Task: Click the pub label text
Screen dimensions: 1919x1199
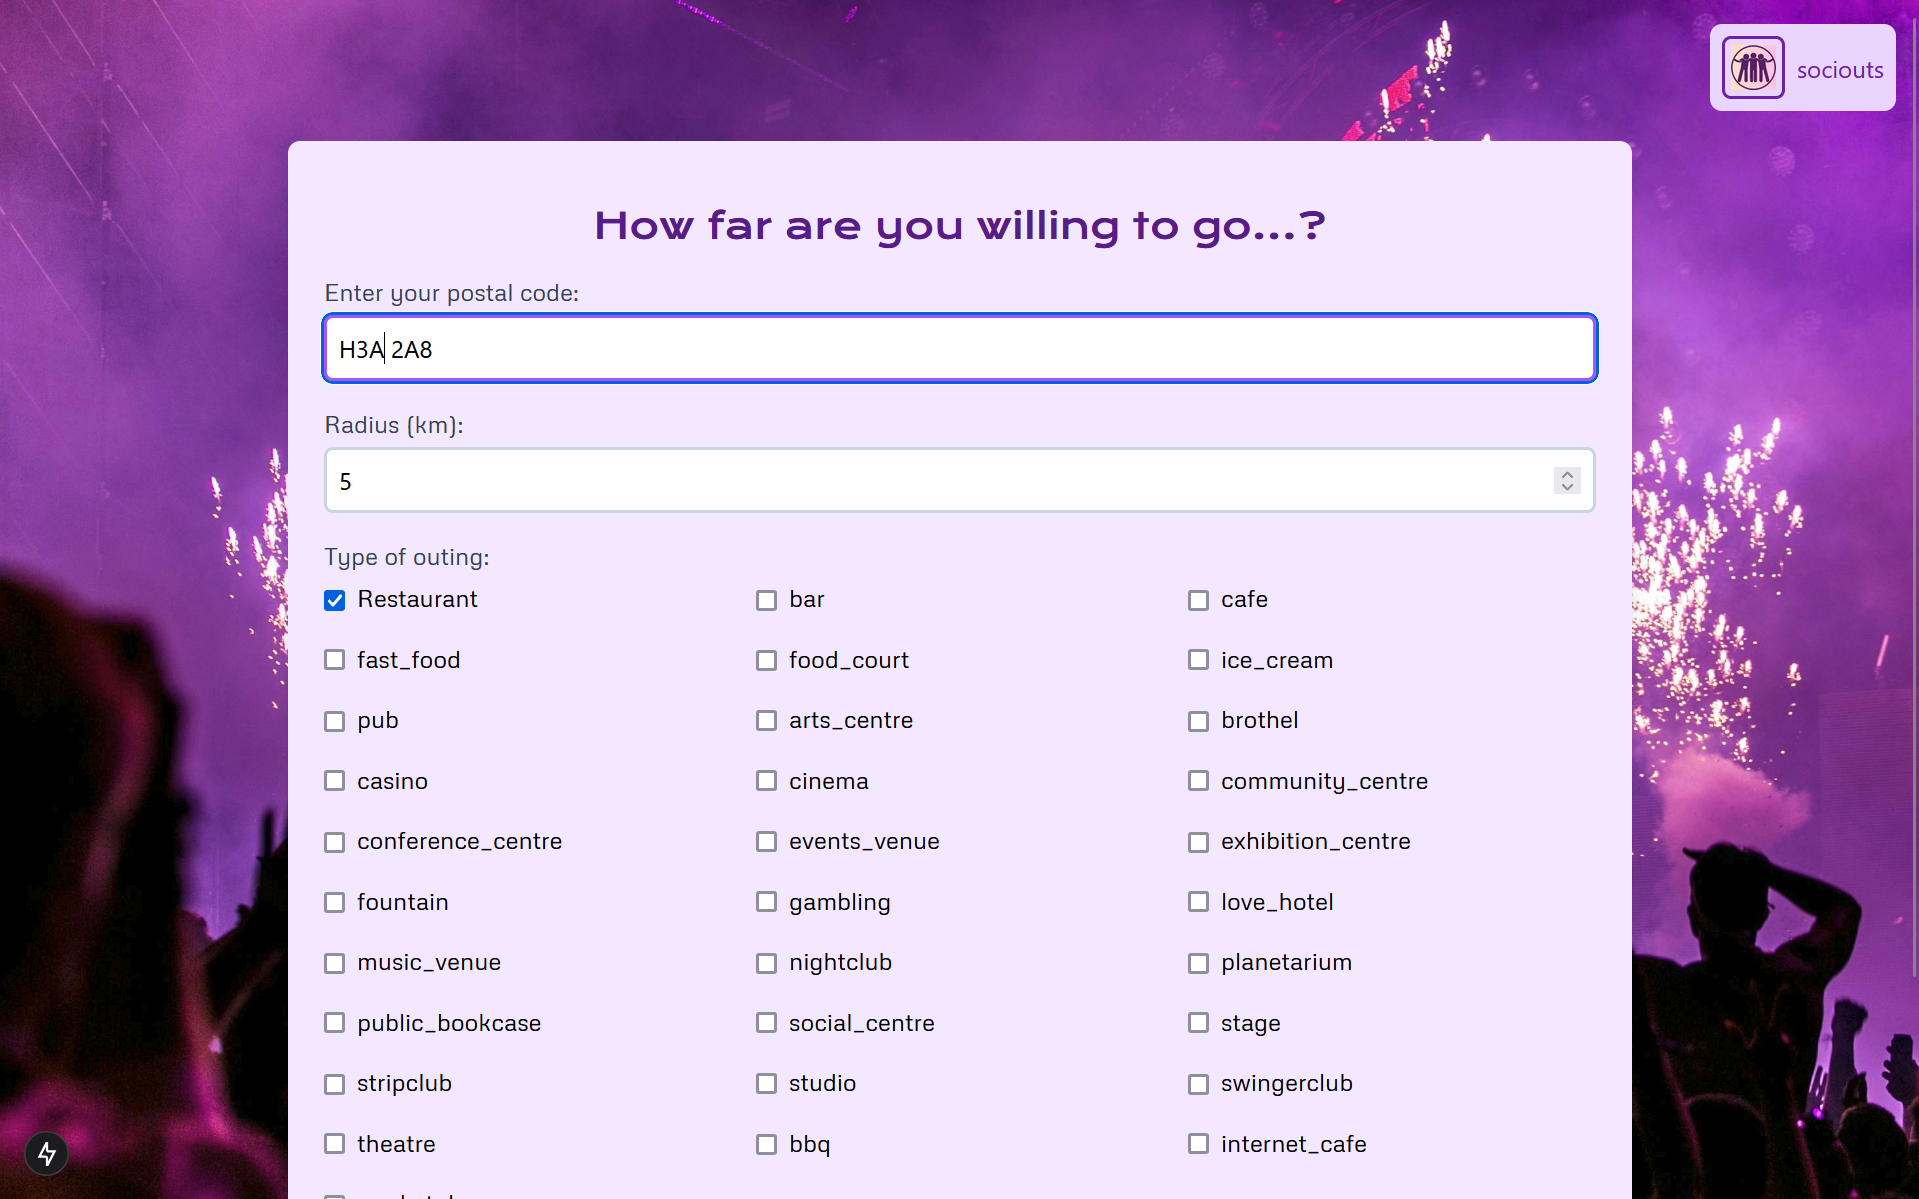Action: click(x=377, y=721)
